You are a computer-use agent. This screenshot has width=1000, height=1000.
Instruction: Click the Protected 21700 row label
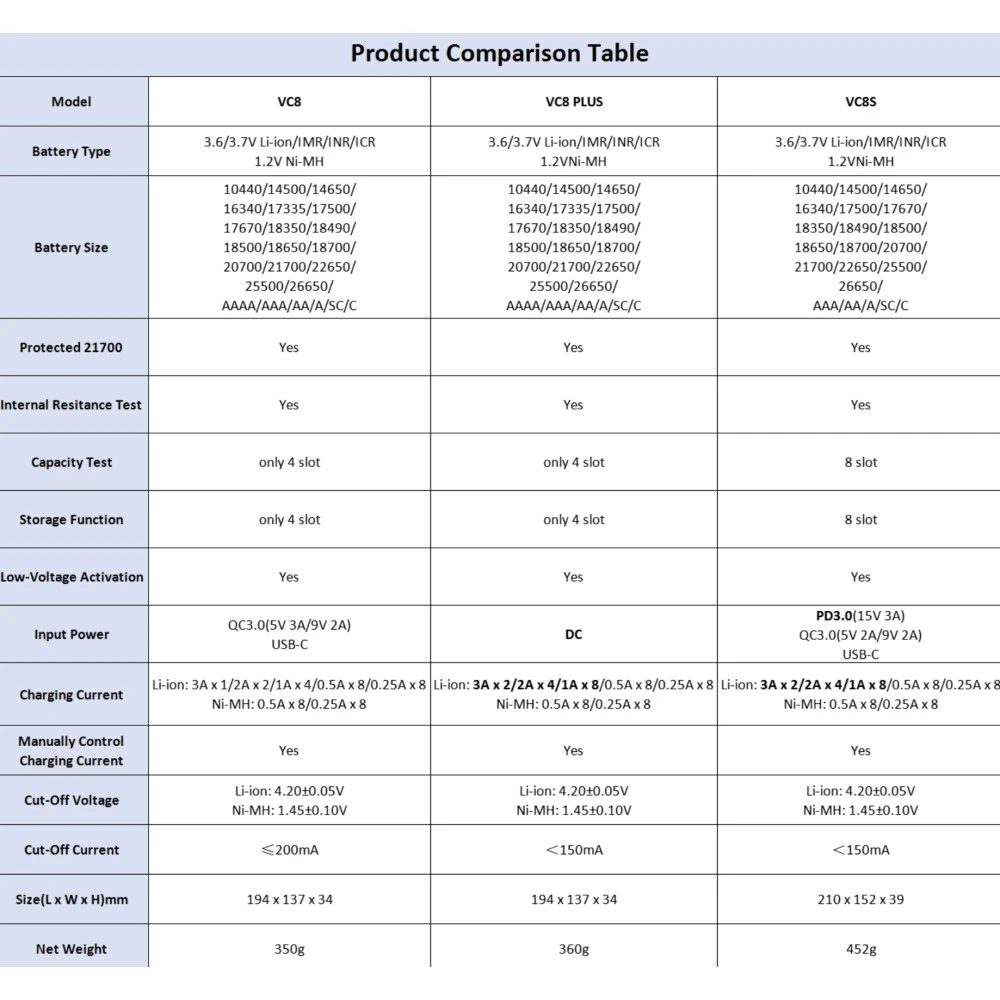point(71,347)
